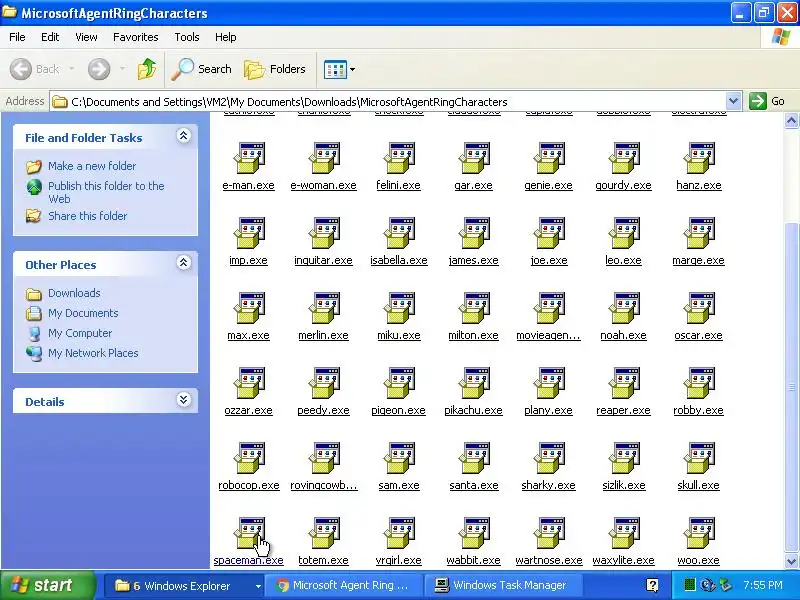Open My Computer link

(x=80, y=333)
